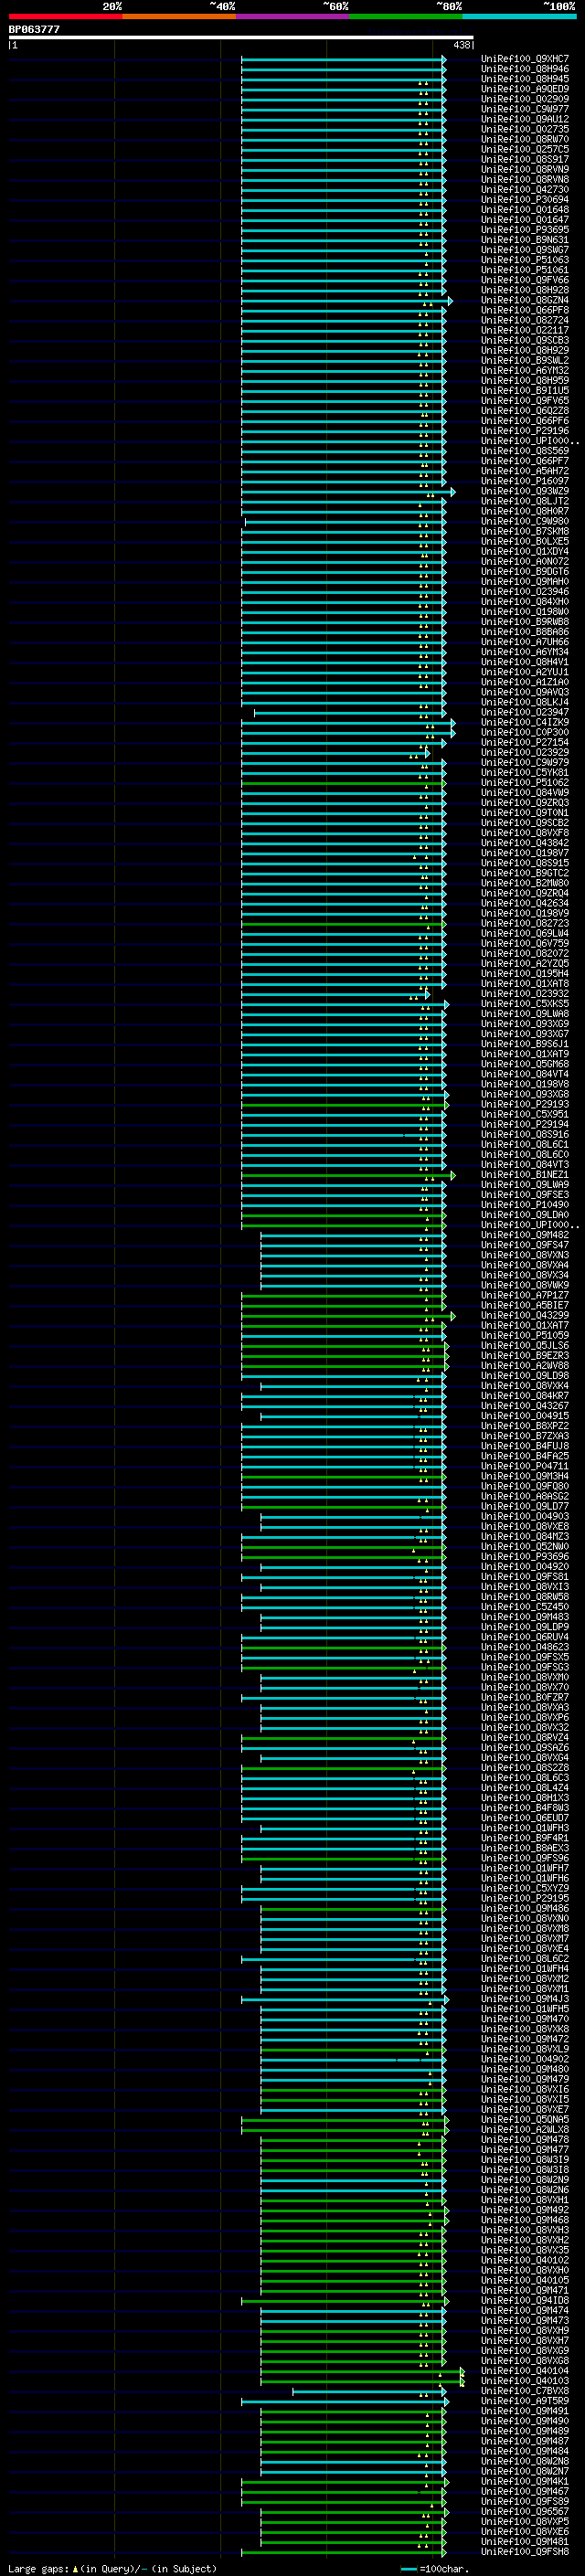Select hit label UniRef100_Q69LW4

pos(524,933)
